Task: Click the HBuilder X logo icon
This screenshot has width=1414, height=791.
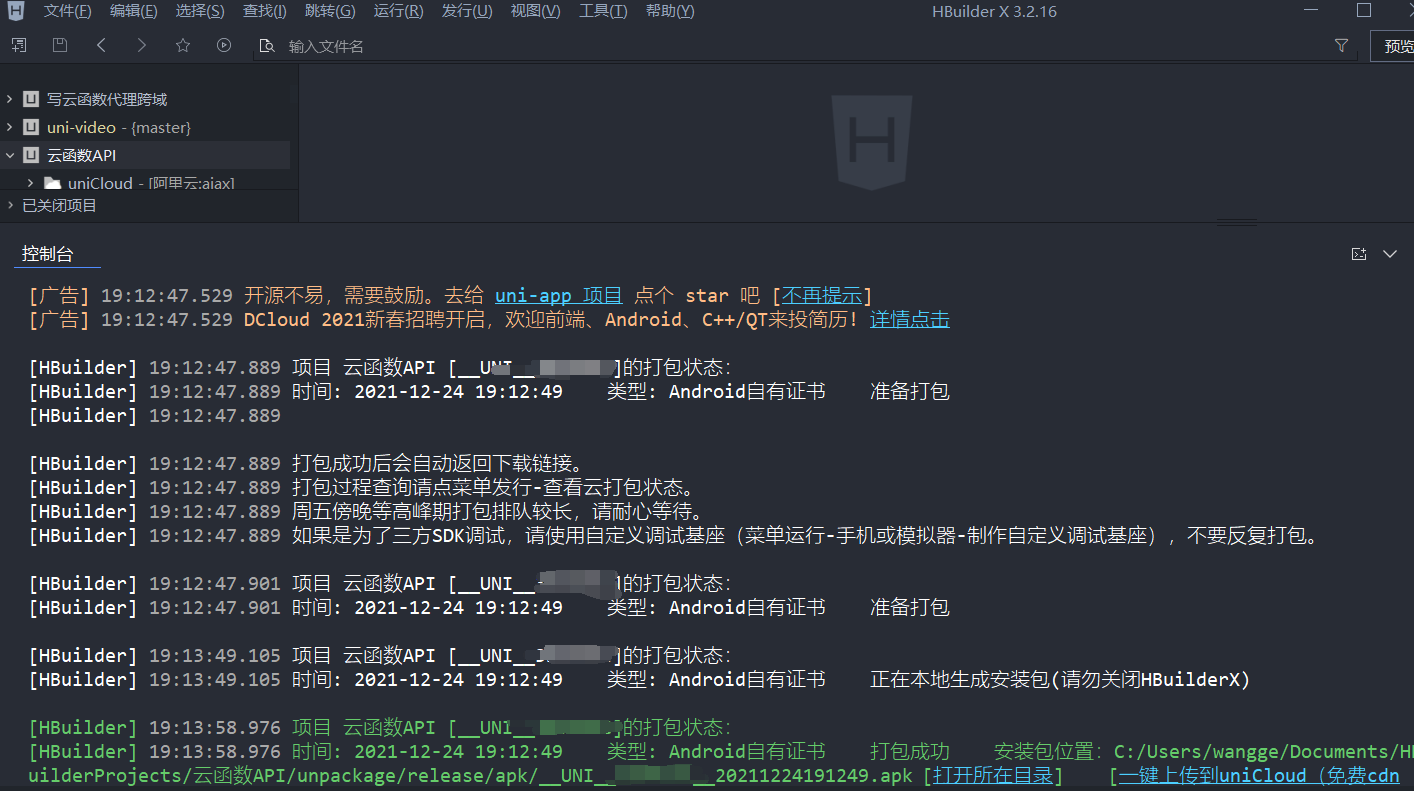Action: [x=16, y=11]
